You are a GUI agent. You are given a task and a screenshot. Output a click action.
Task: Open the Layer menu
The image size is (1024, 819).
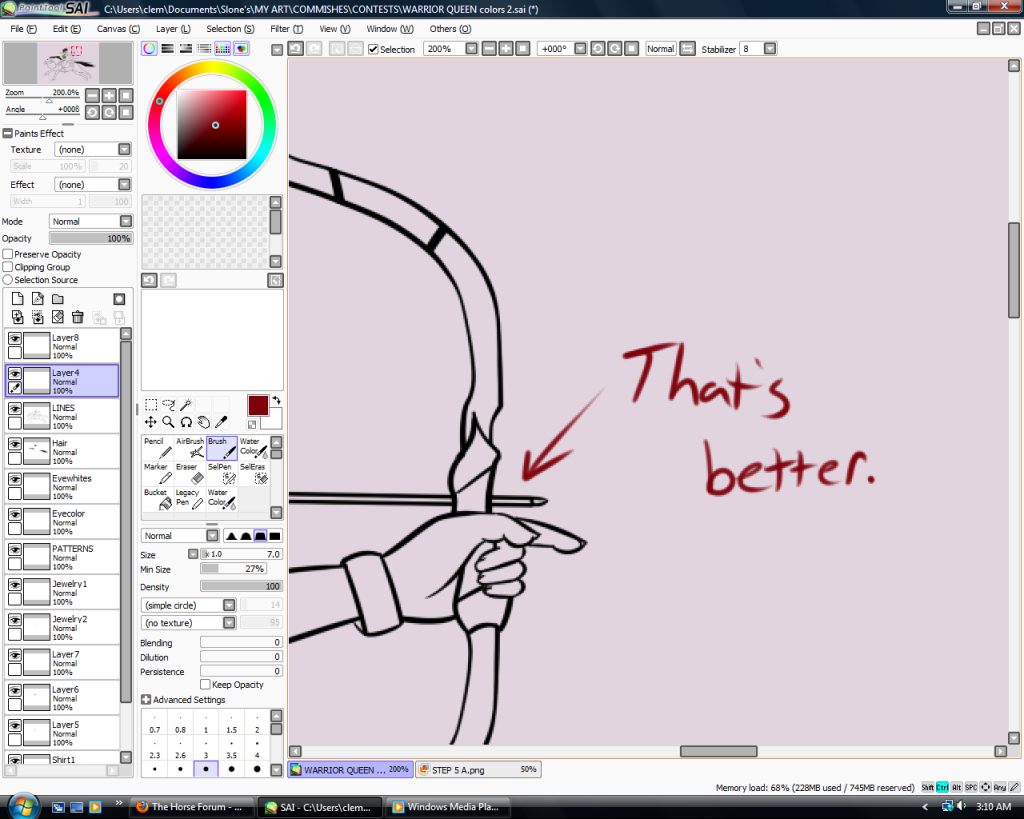point(173,29)
